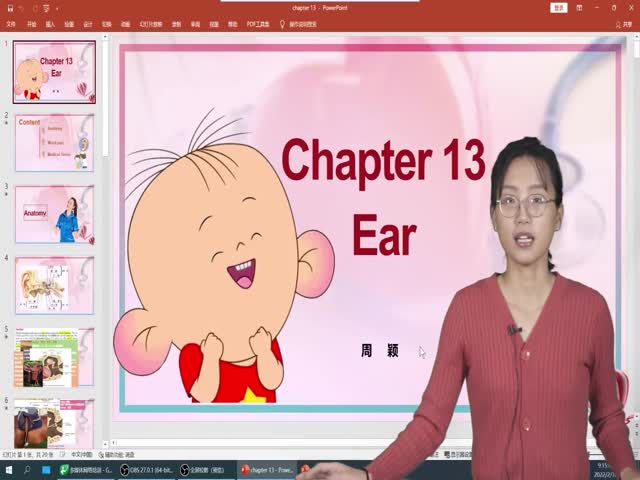Open Ribbon Display Options icon in title bar
This screenshot has width=640, height=480.
pyautogui.click(x=579, y=8)
